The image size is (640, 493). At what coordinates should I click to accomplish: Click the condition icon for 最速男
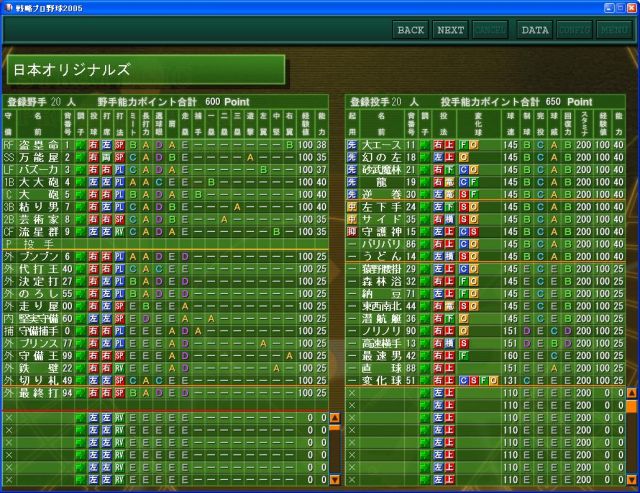(x=425, y=356)
